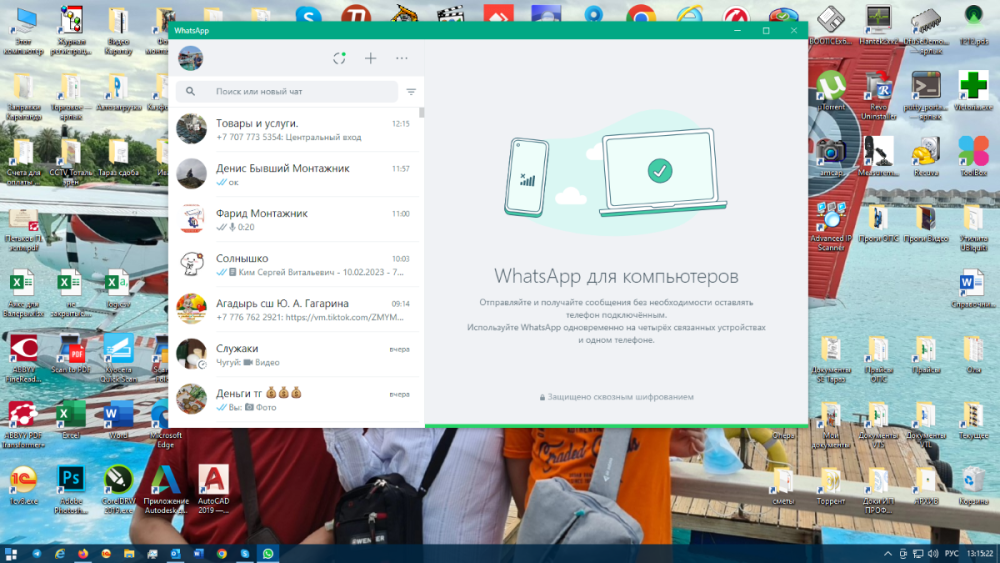1000x563 pixels.
Task: Open the Торрент folder on desktop
Action: point(830,486)
